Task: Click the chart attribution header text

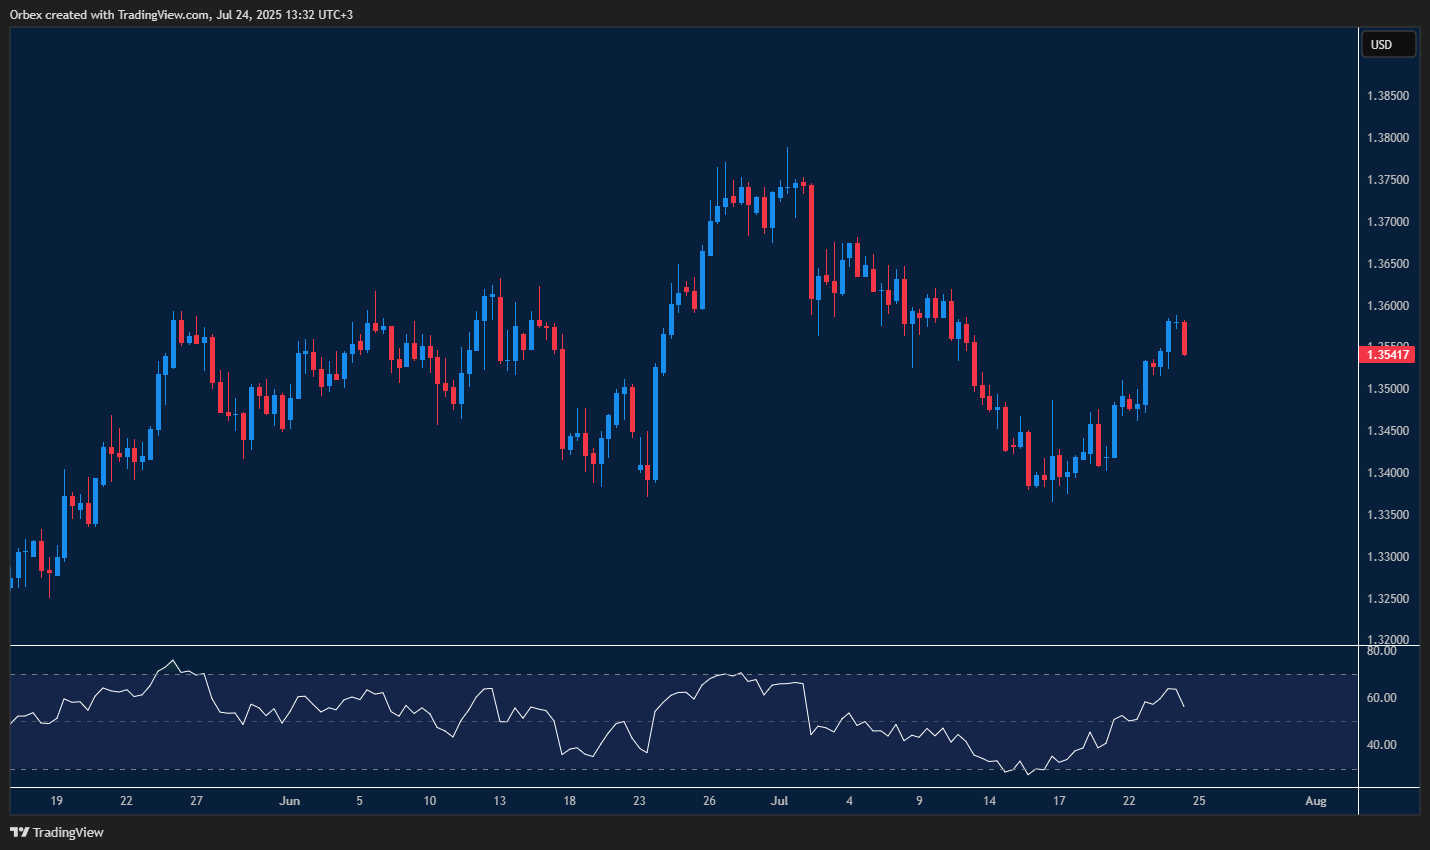Action: (x=181, y=15)
